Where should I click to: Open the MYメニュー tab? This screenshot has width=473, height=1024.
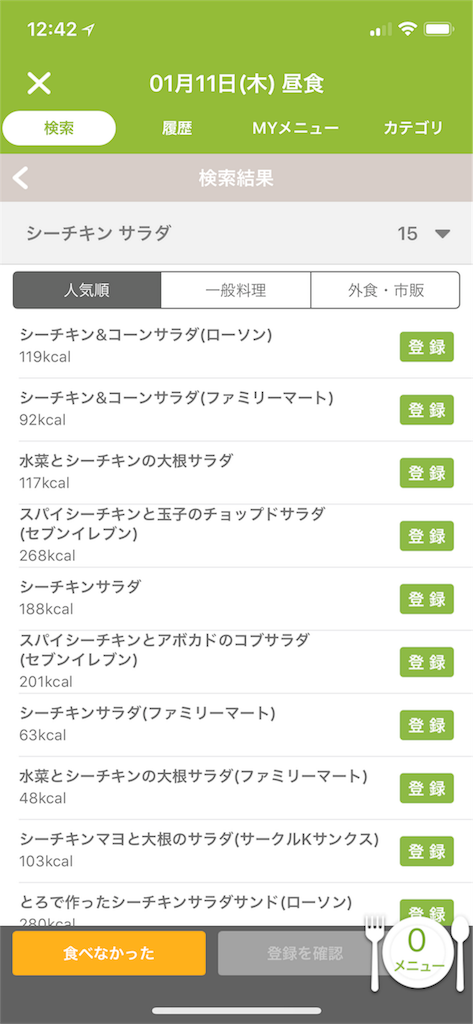click(295, 128)
